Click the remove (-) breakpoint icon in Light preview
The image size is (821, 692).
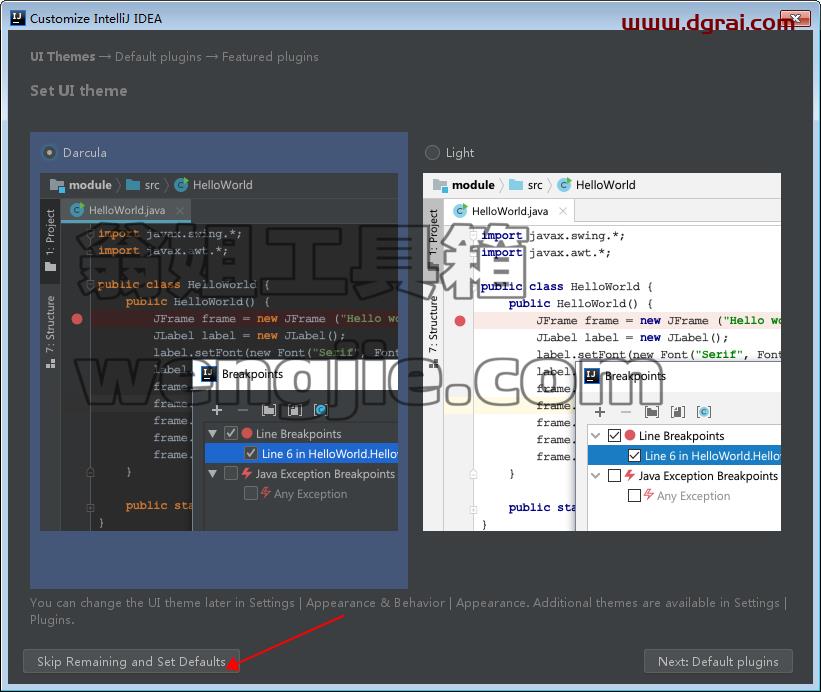click(626, 412)
